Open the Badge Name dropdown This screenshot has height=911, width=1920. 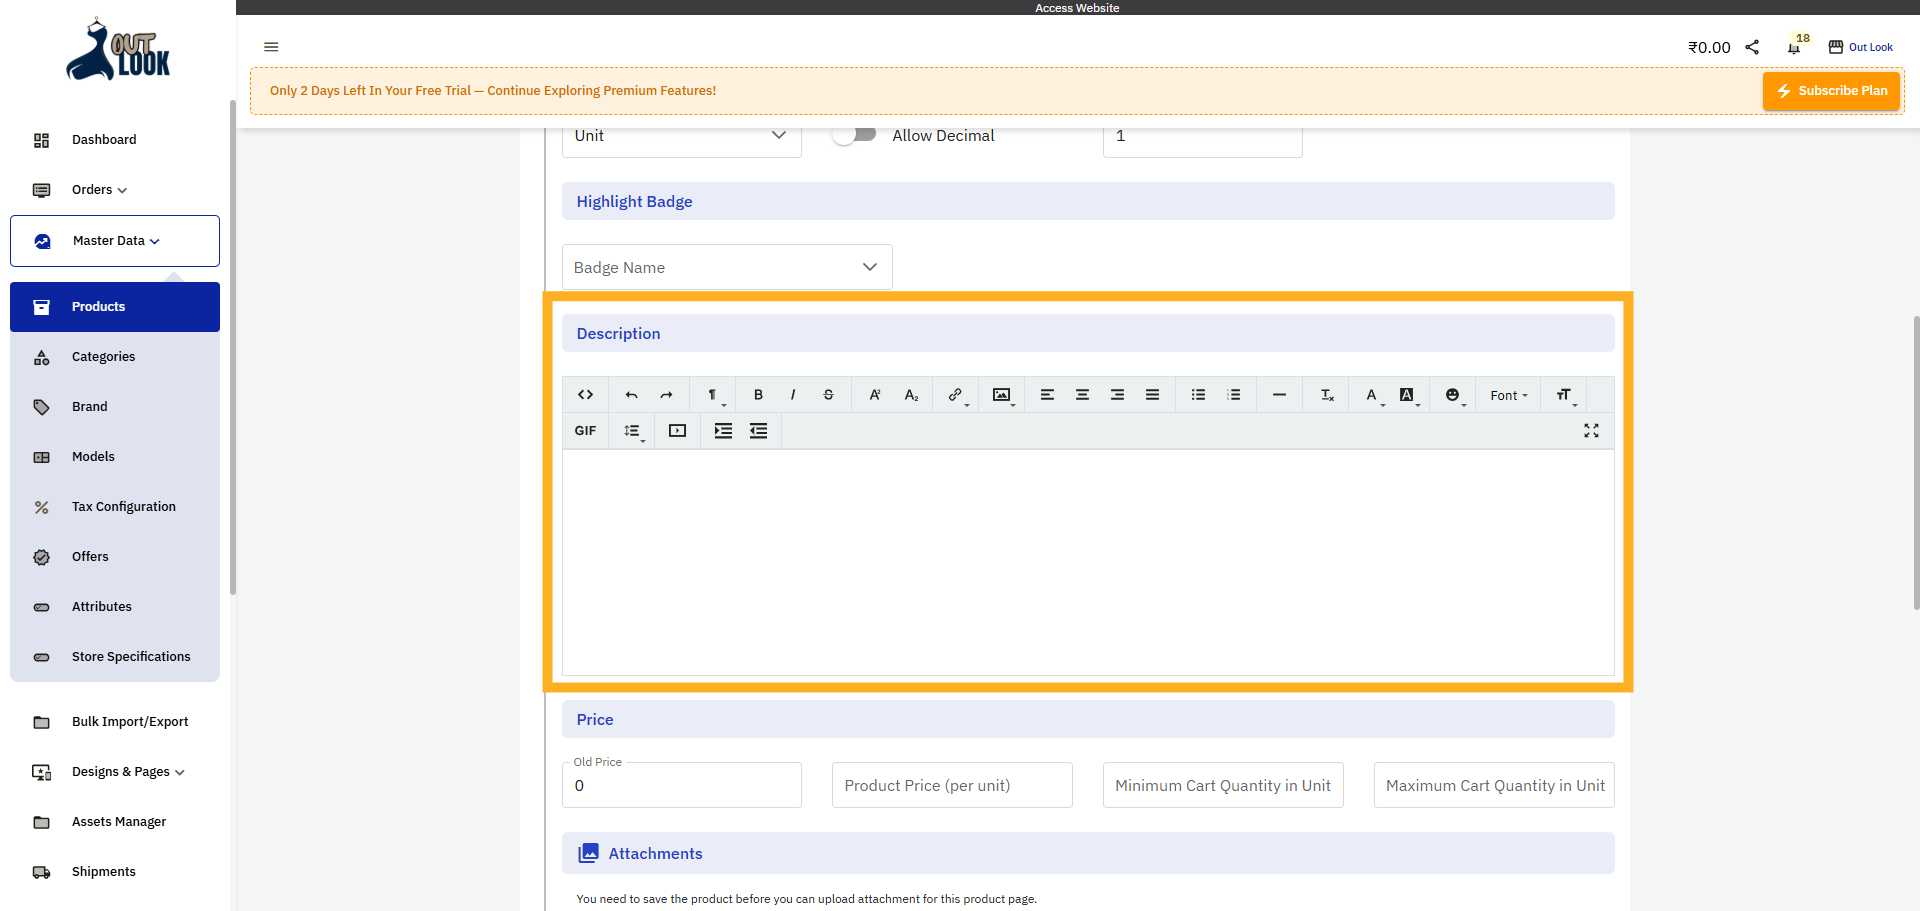726,267
